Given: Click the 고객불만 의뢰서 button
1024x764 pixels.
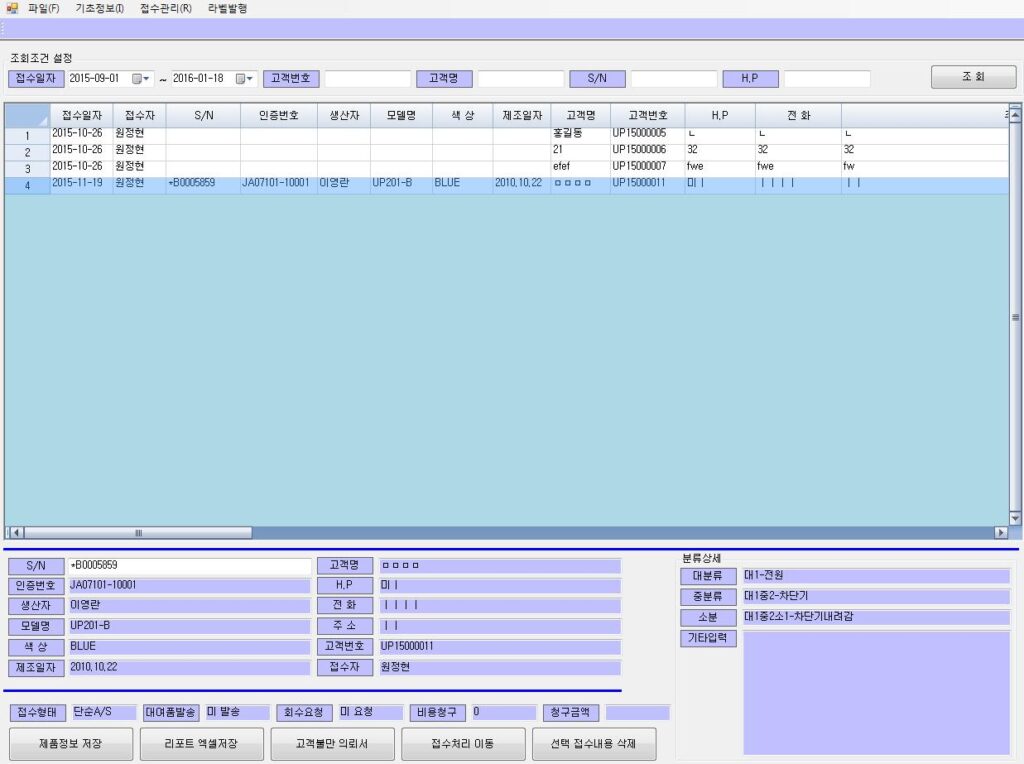Looking at the screenshot, I should tap(332, 744).
